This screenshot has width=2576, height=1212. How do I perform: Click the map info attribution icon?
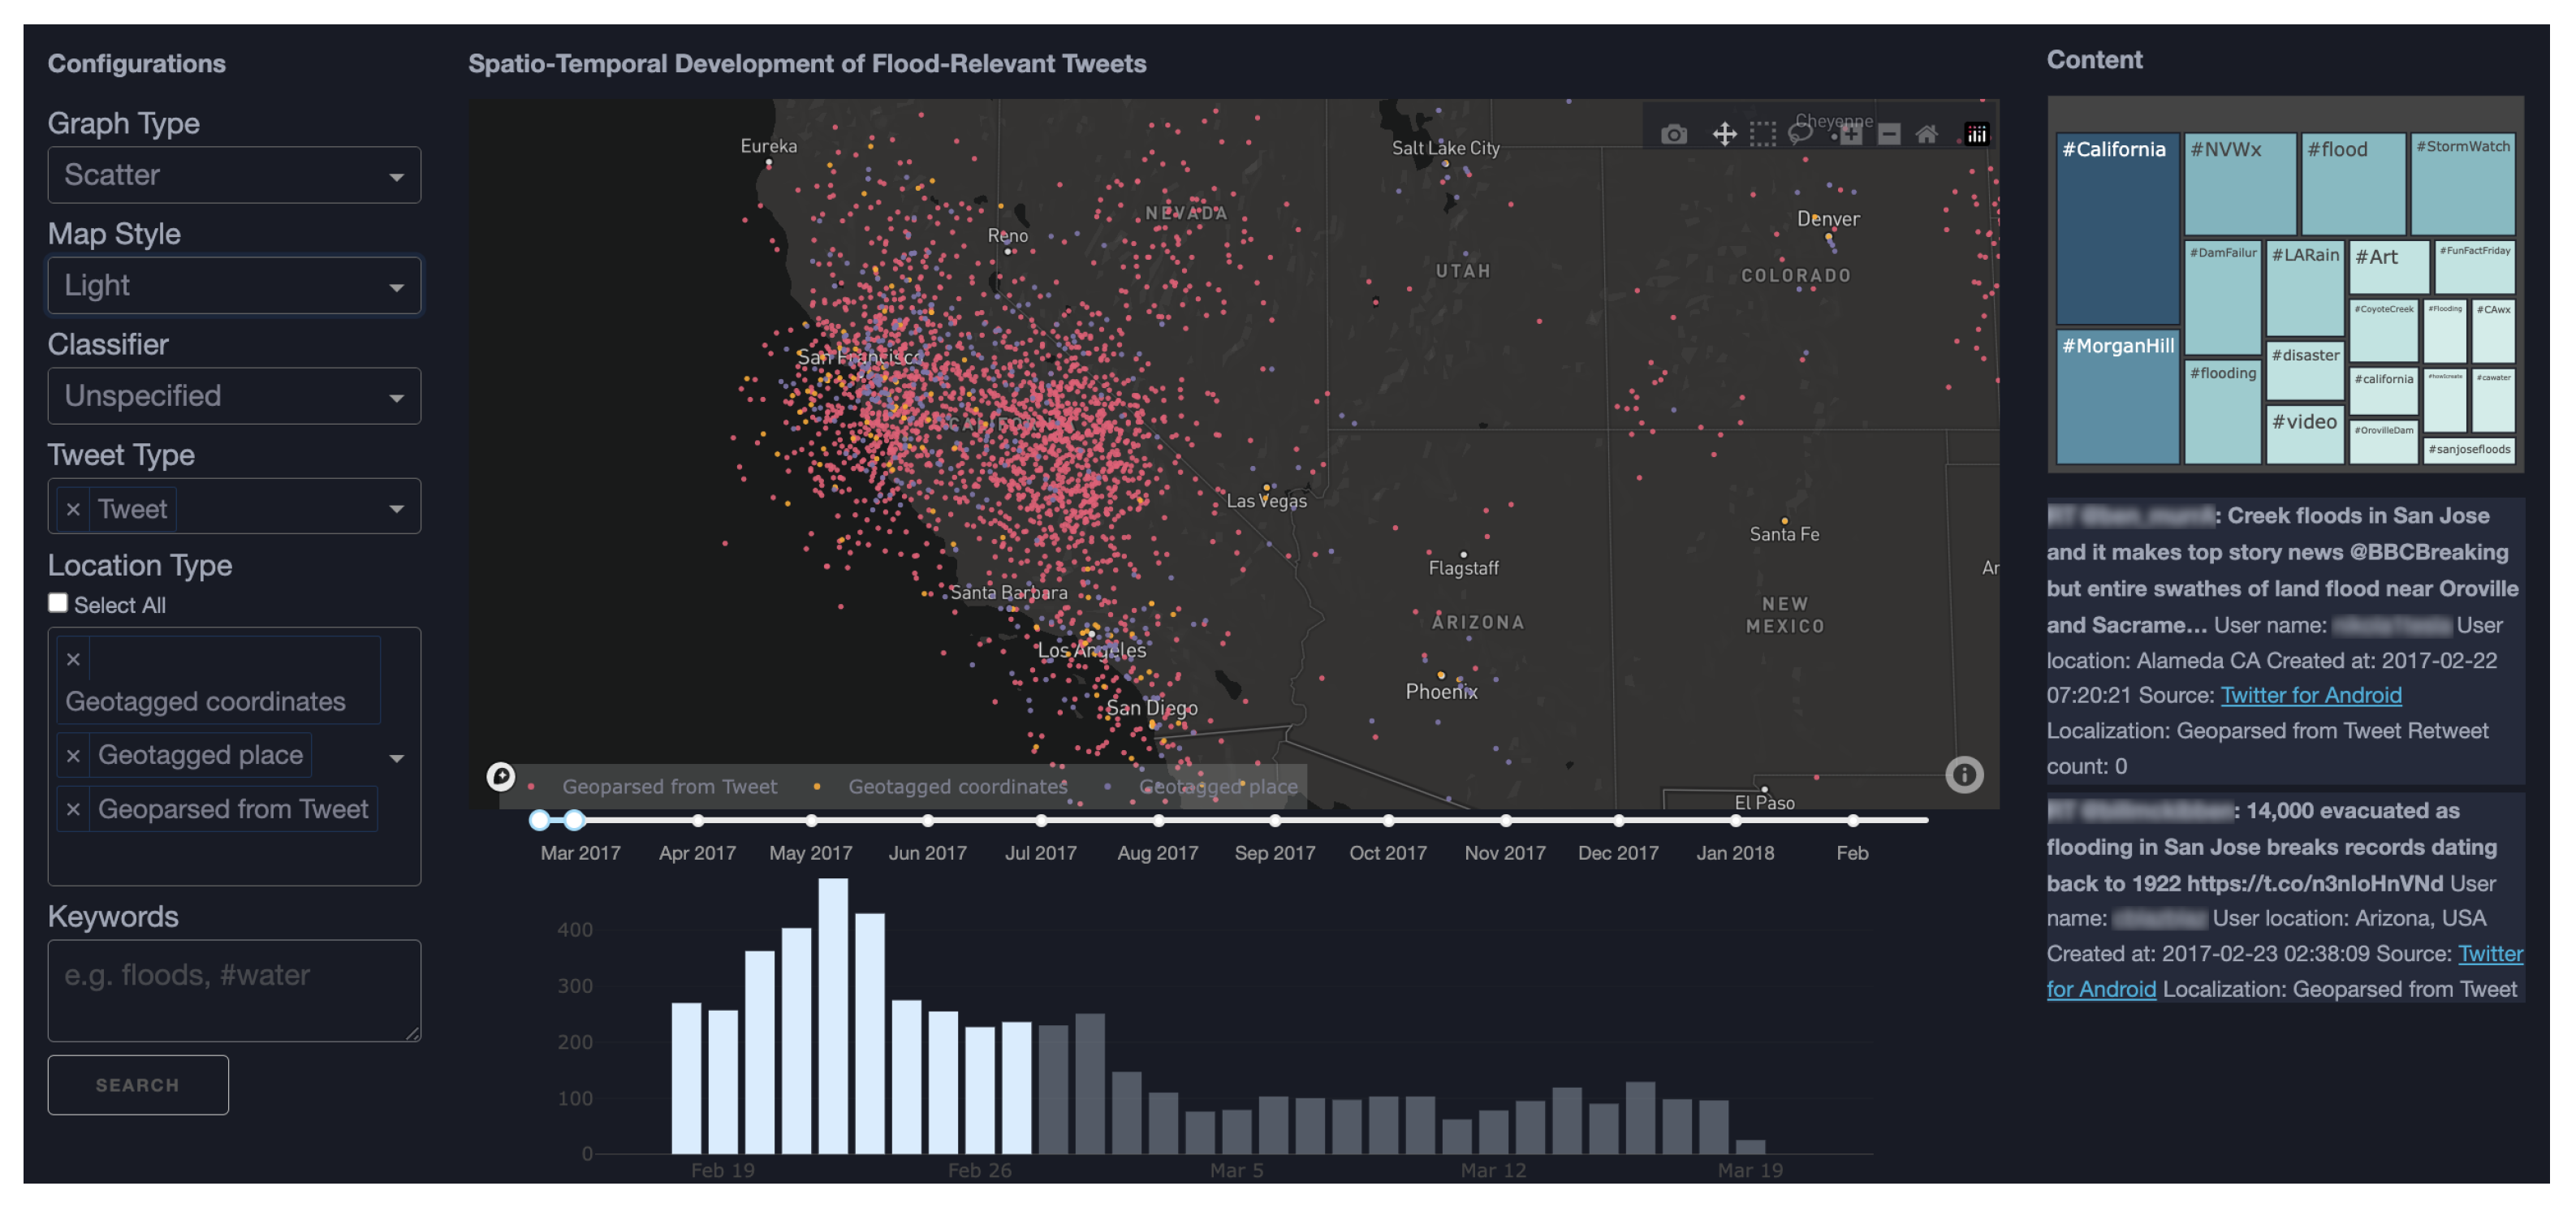[x=1963, y=774]
